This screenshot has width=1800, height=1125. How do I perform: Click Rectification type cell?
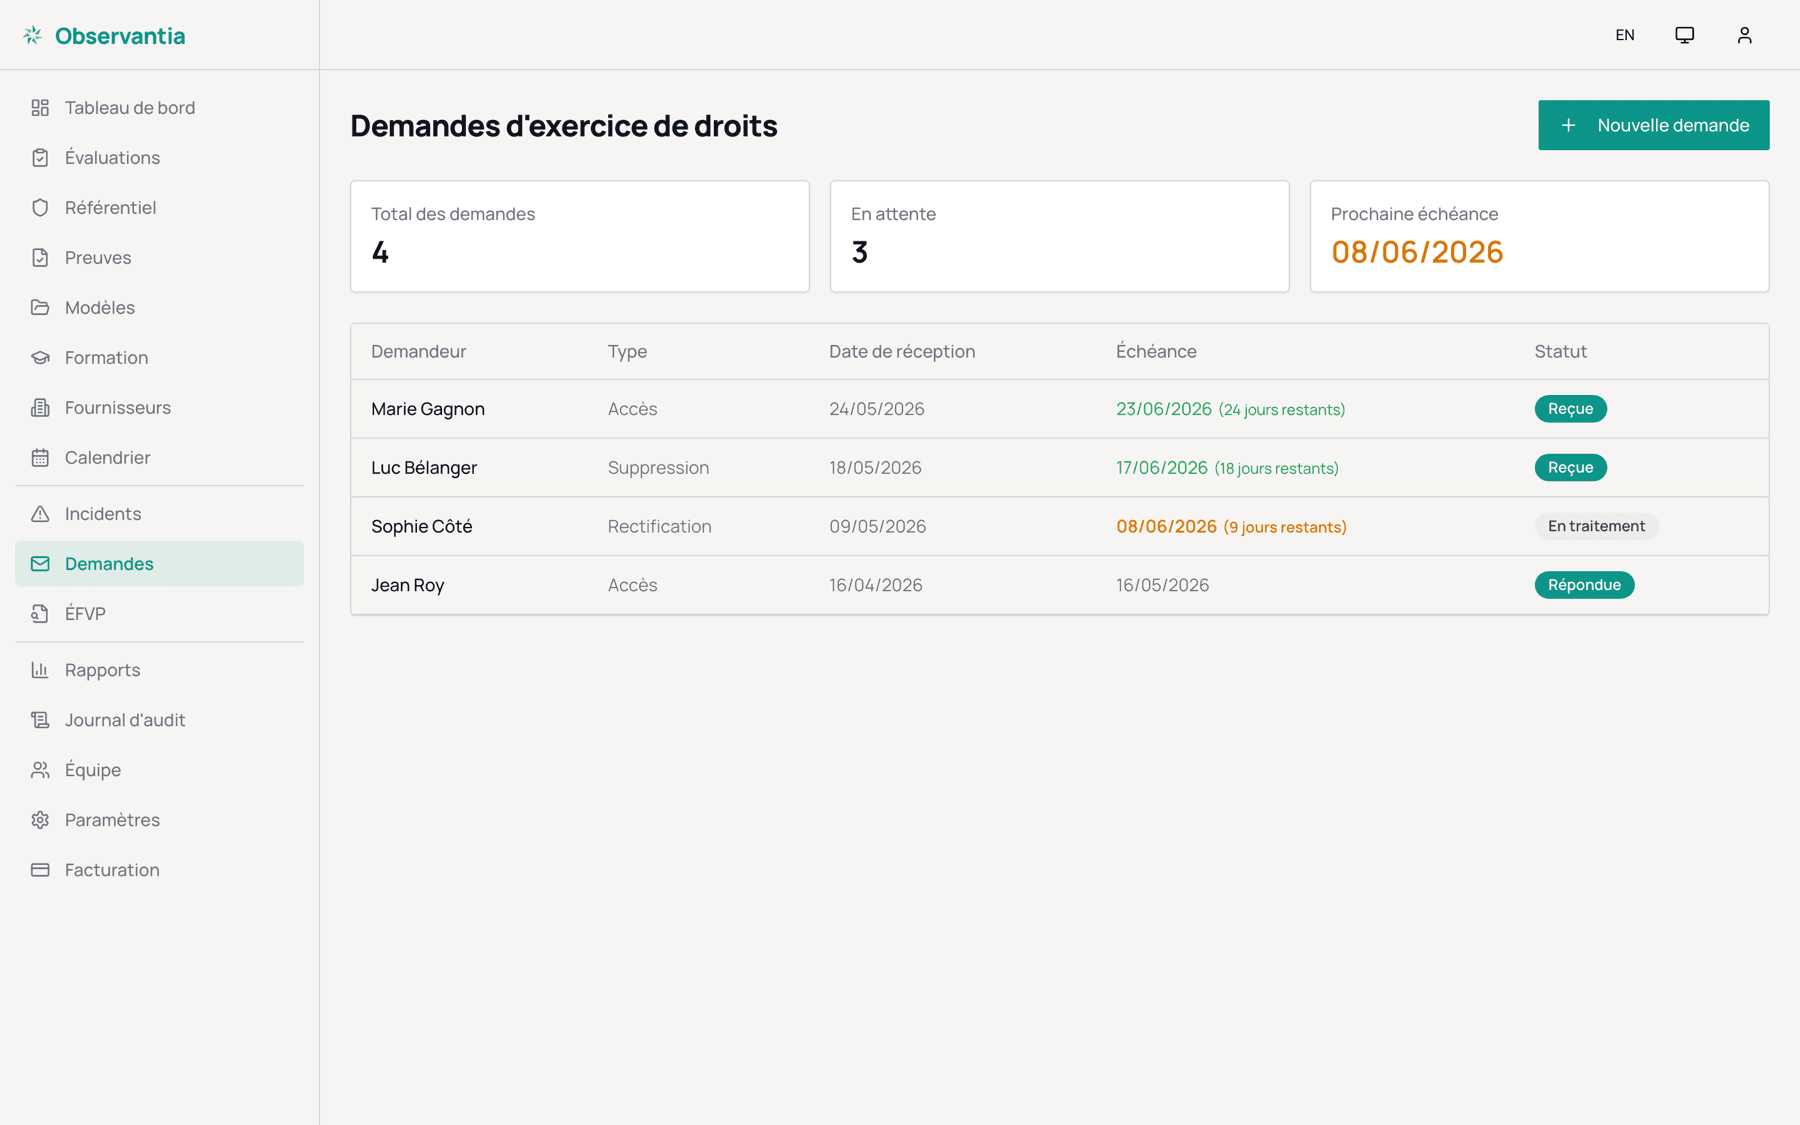[x=660, y=526]
